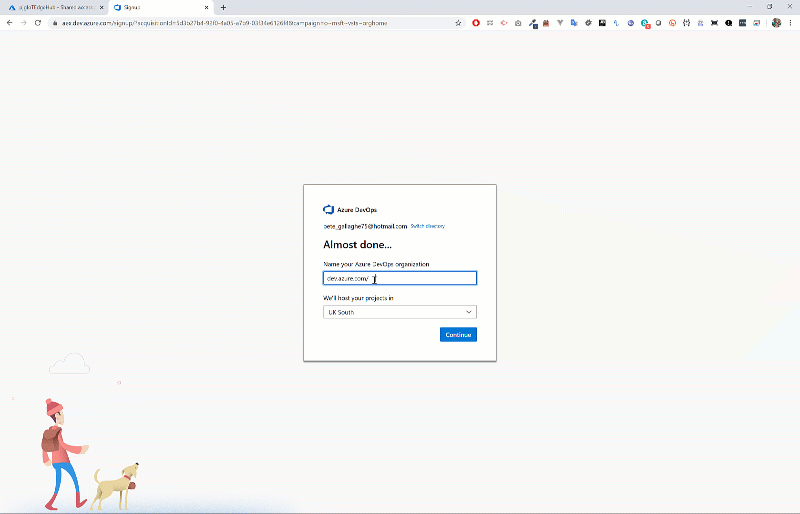Click the Switch directory link
The width and height of the screenshot is (800, 514).
[x=428, y=226]
